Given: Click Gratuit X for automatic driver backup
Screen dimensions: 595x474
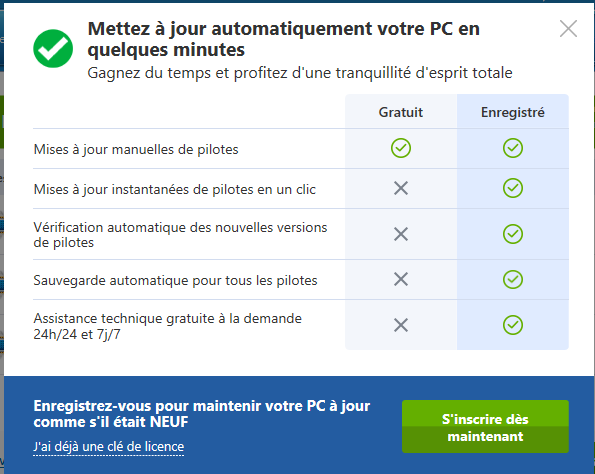Looking at the screenshot, I should point(401,279).
